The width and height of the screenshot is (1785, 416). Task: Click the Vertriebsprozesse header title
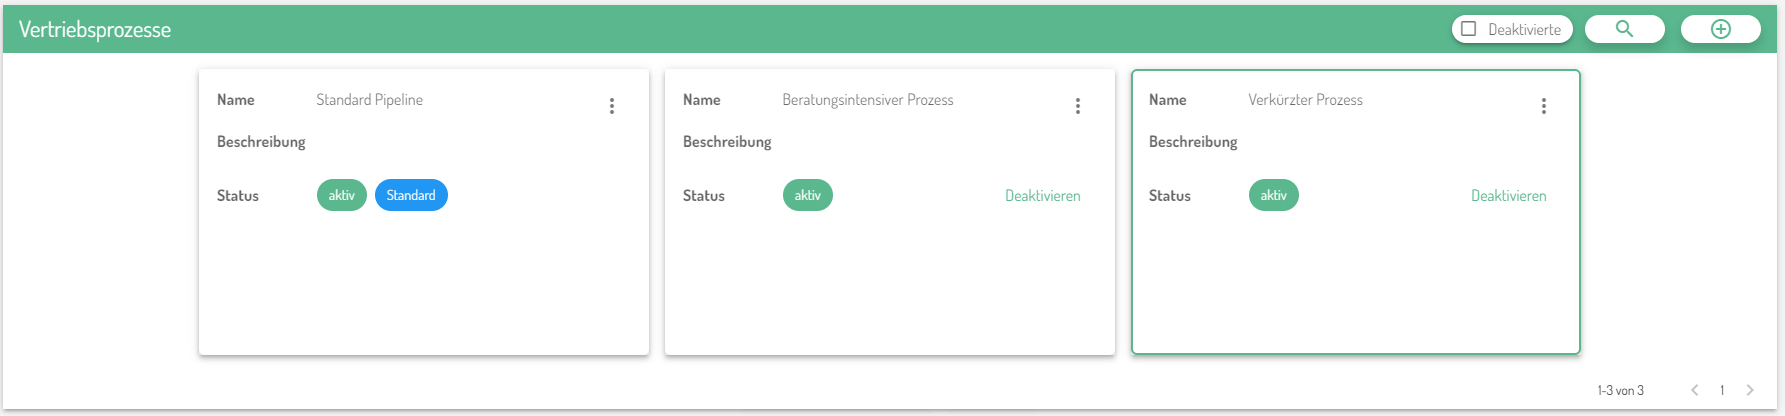click(95, 30)
